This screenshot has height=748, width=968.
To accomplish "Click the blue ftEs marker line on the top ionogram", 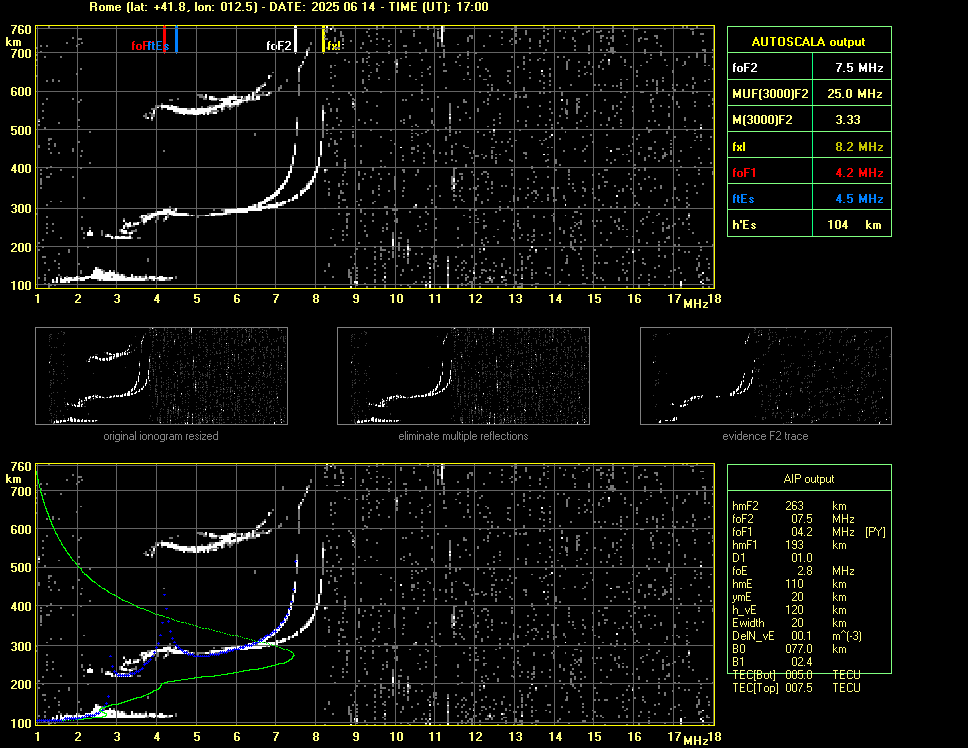I will pyautogui.click(x=177, y=38).
